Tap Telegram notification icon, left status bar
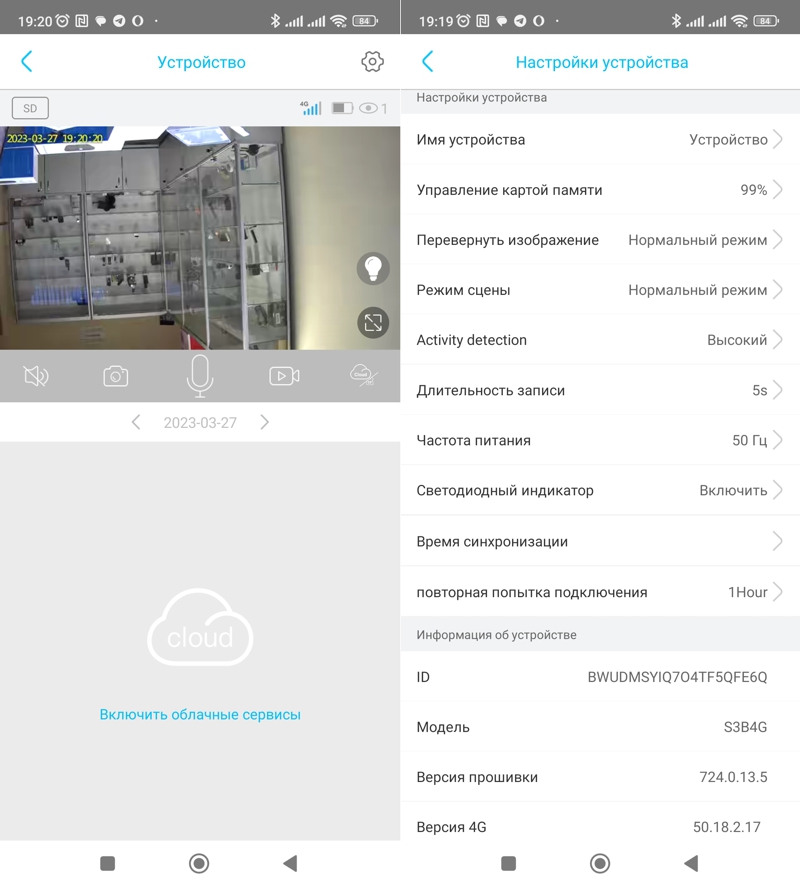The width and height of the screenshot is (800, 889). [x=119, y=21]
